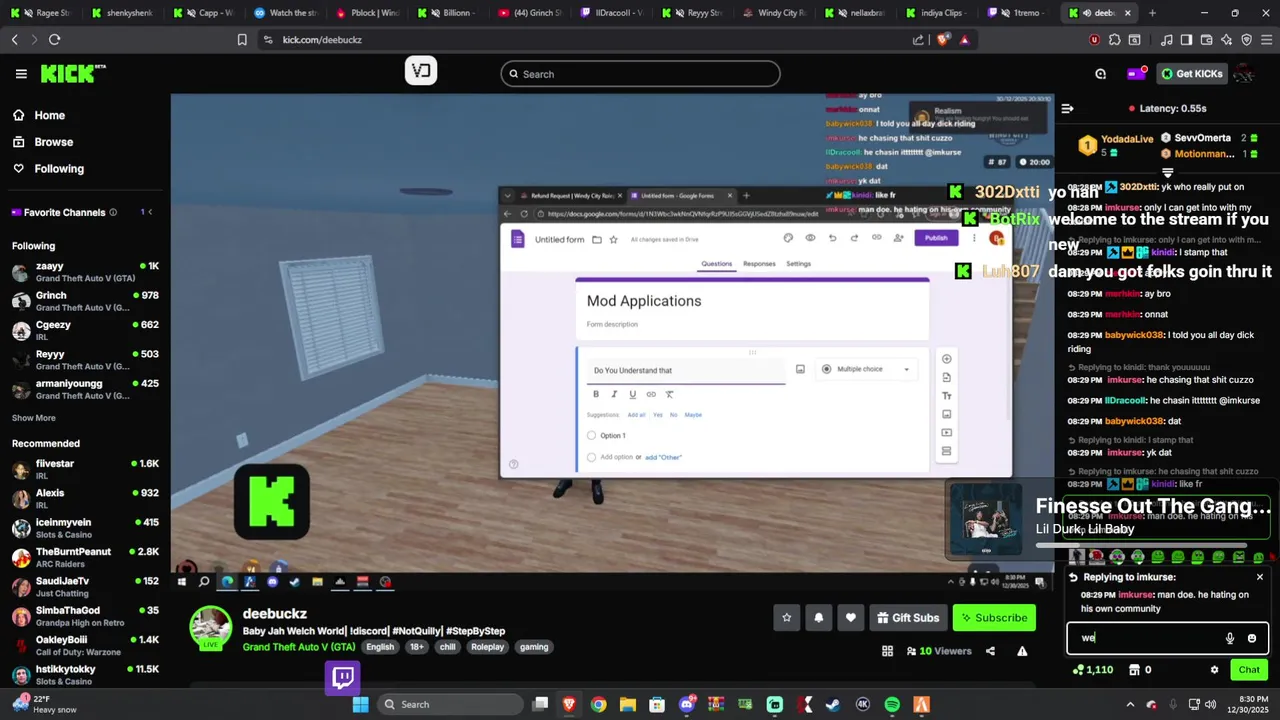
Task: Open the chat shop icon
Action: [1135, 670]
